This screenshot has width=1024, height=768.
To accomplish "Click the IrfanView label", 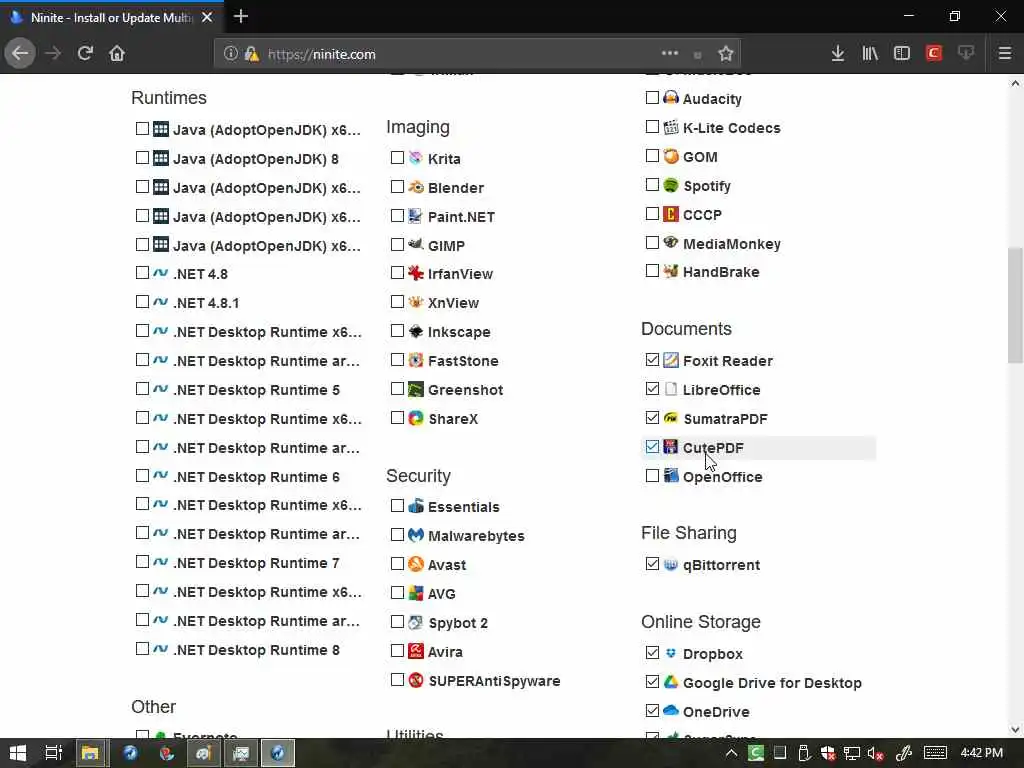I will coord(460,274).
